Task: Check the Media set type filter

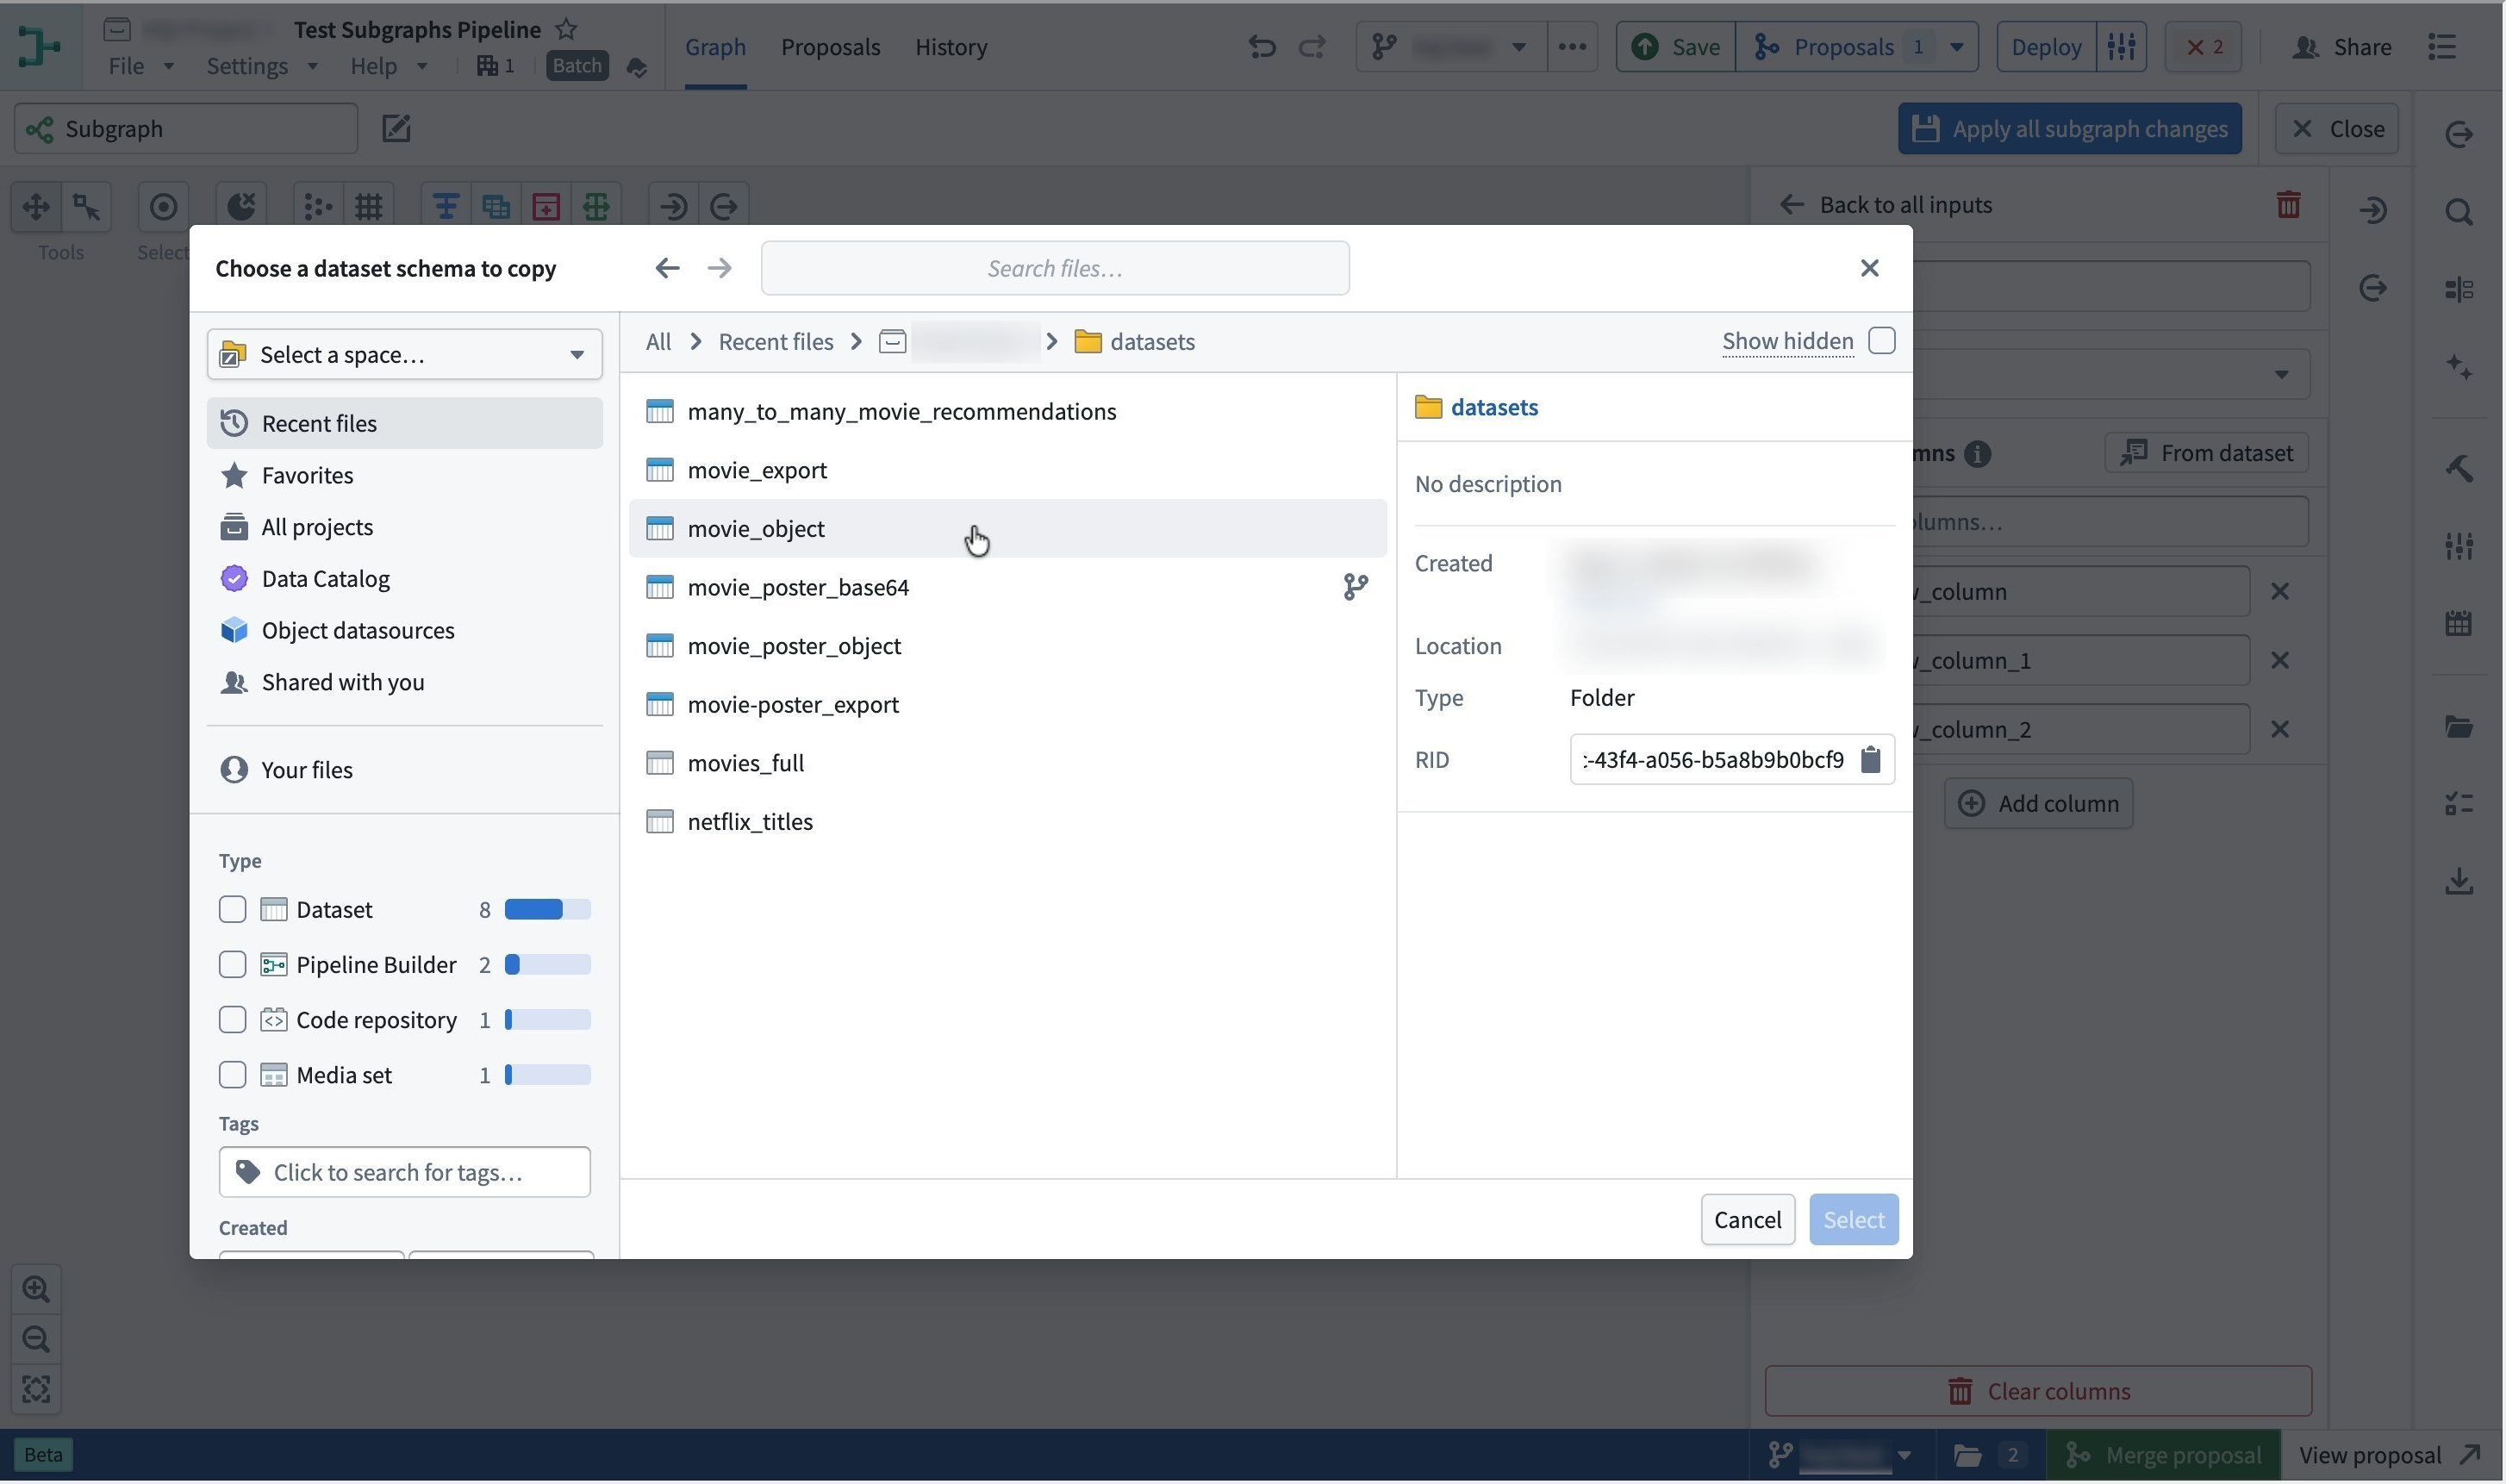Action: pyautogui.click(x=232, y=1075)
